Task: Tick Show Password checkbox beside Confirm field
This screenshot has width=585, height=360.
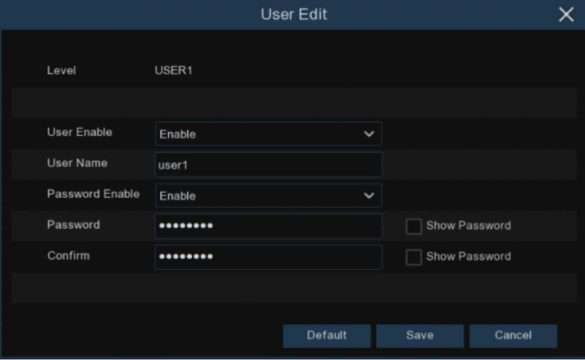Action: tap(414, 257)
